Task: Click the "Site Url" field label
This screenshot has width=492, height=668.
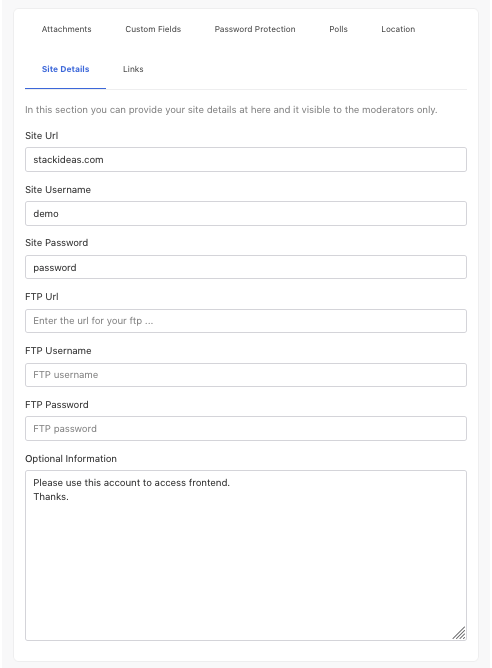Action: pos(42,135)
